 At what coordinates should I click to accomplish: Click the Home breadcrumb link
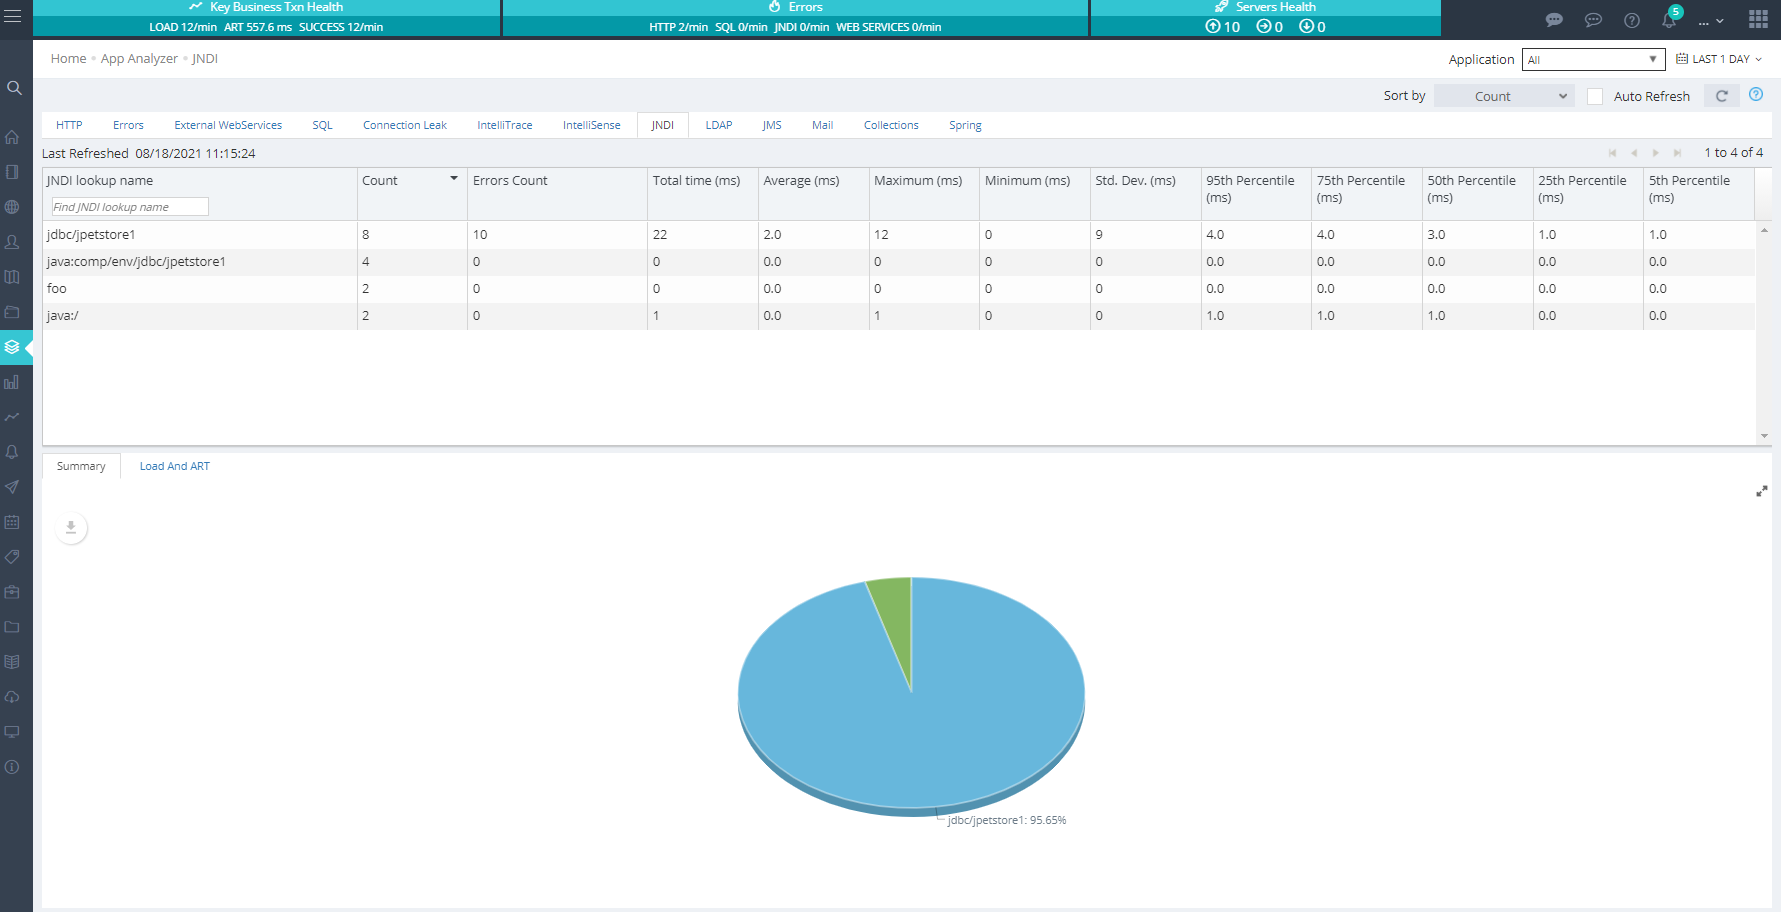coord(68,59)
